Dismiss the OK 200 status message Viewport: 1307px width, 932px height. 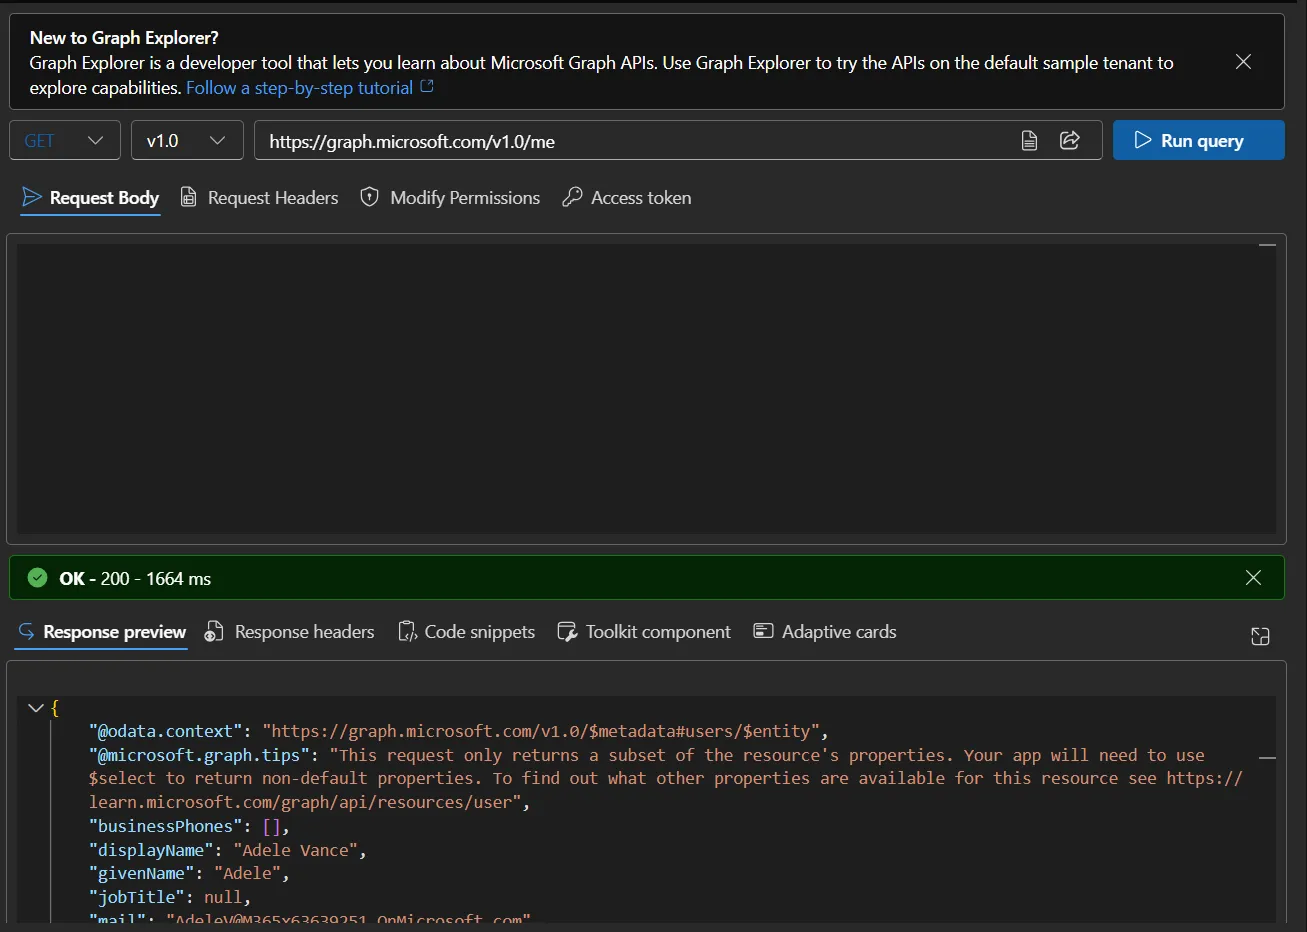(x=1253, y=578)
